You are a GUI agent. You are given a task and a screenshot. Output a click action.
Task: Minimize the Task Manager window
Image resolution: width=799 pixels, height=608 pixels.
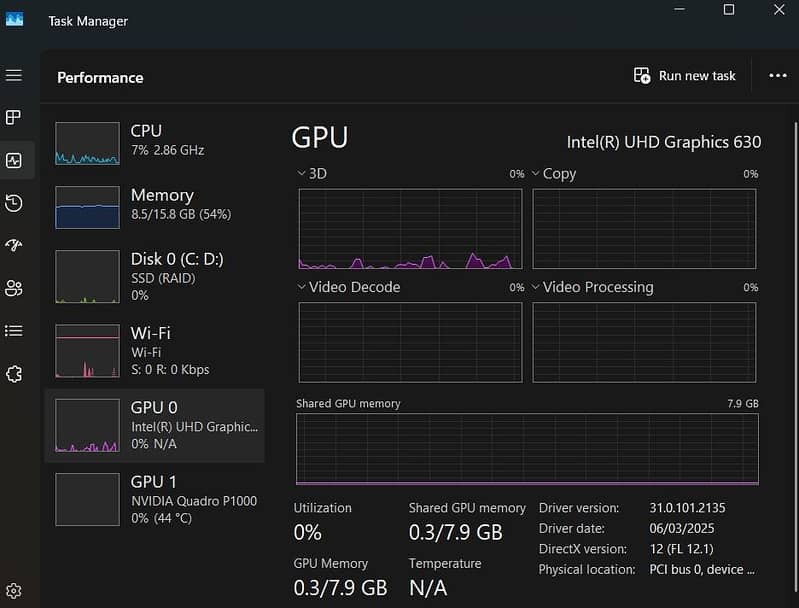click(679, 9)
